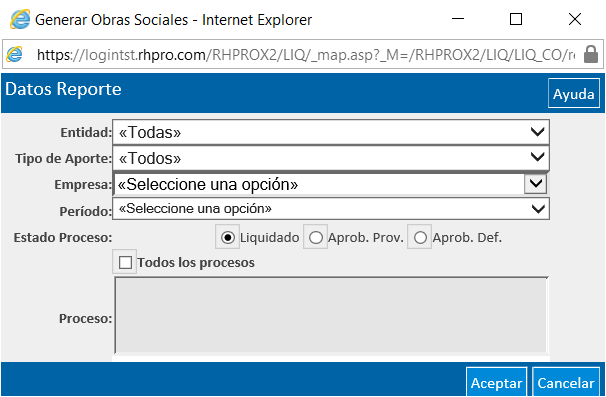
Task: Select the Liquidado radio button
Action: point(228,237)
